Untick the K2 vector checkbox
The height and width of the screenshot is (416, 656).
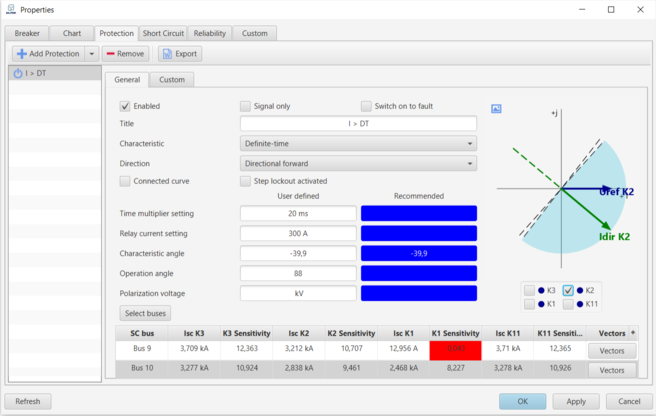click(568, 290)
